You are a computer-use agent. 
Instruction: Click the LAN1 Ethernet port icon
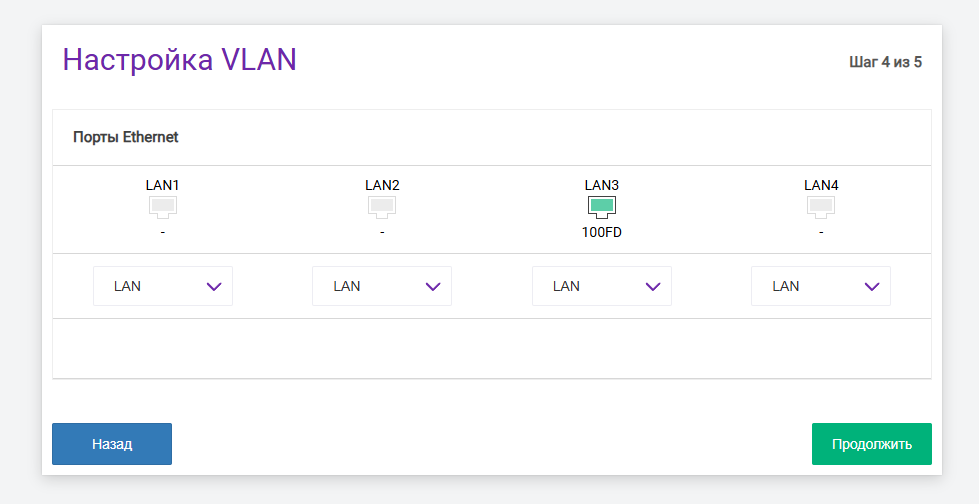[162, 206]
